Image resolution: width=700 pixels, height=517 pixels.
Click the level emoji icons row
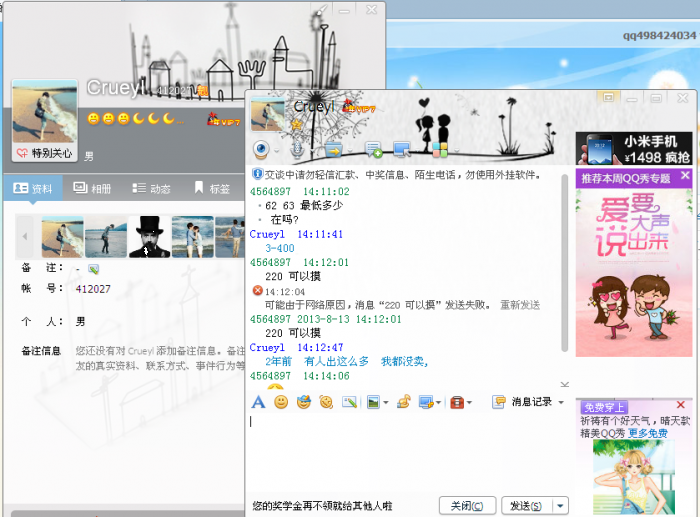(x=135, y=118)
